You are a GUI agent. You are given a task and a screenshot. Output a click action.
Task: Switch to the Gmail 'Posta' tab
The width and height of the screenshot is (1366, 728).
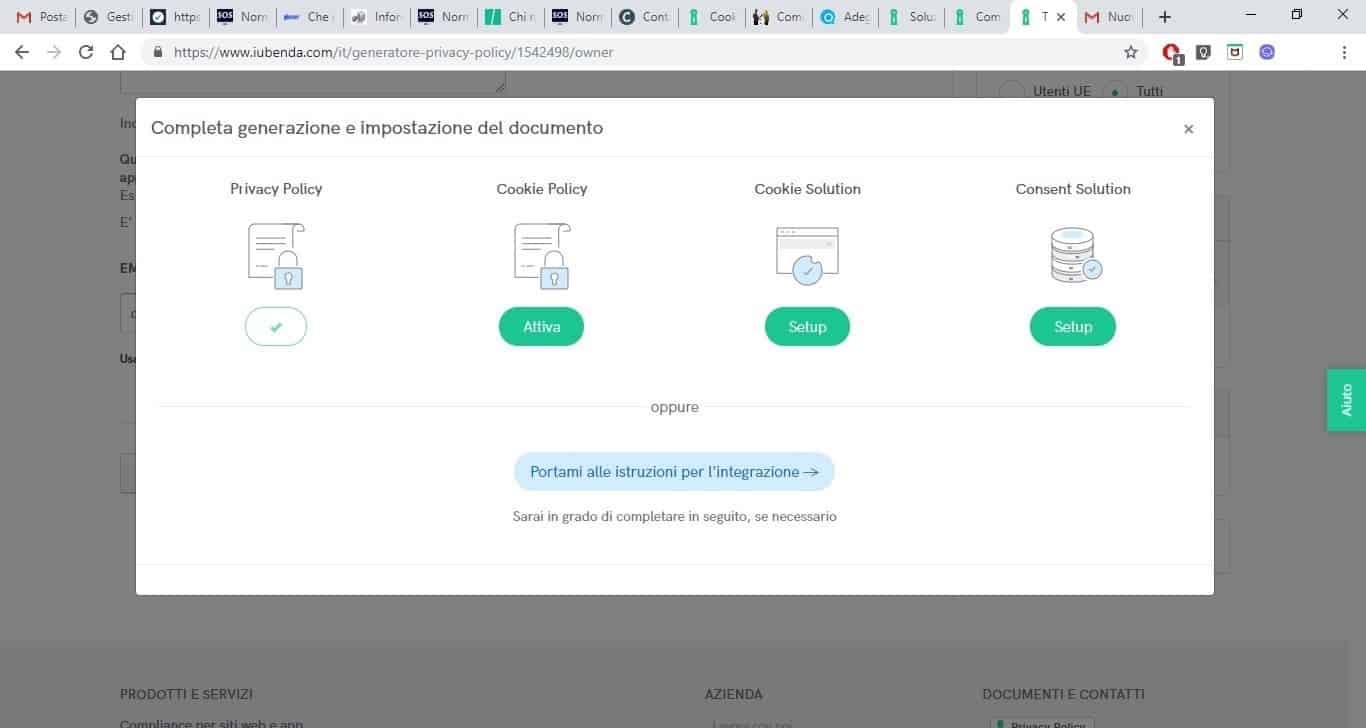(41, 17)
